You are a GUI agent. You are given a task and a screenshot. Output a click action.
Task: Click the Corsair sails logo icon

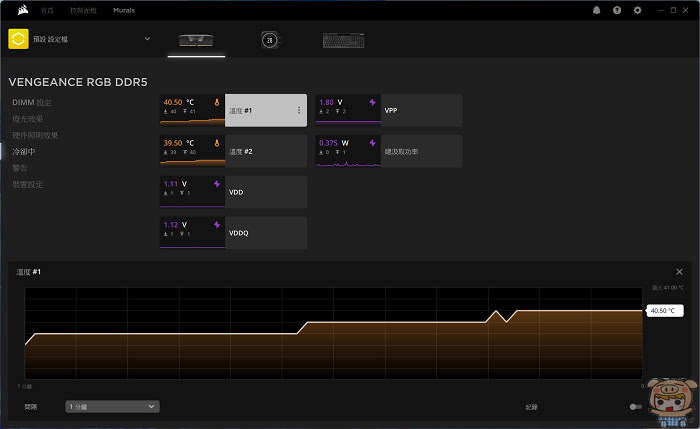(x=23, y=10)
